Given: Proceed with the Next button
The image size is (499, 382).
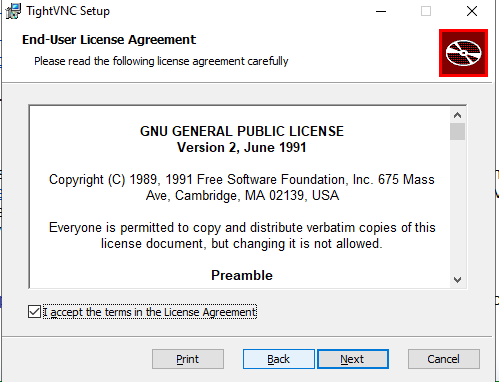Looking at the screenshot, I should point(353,359).
